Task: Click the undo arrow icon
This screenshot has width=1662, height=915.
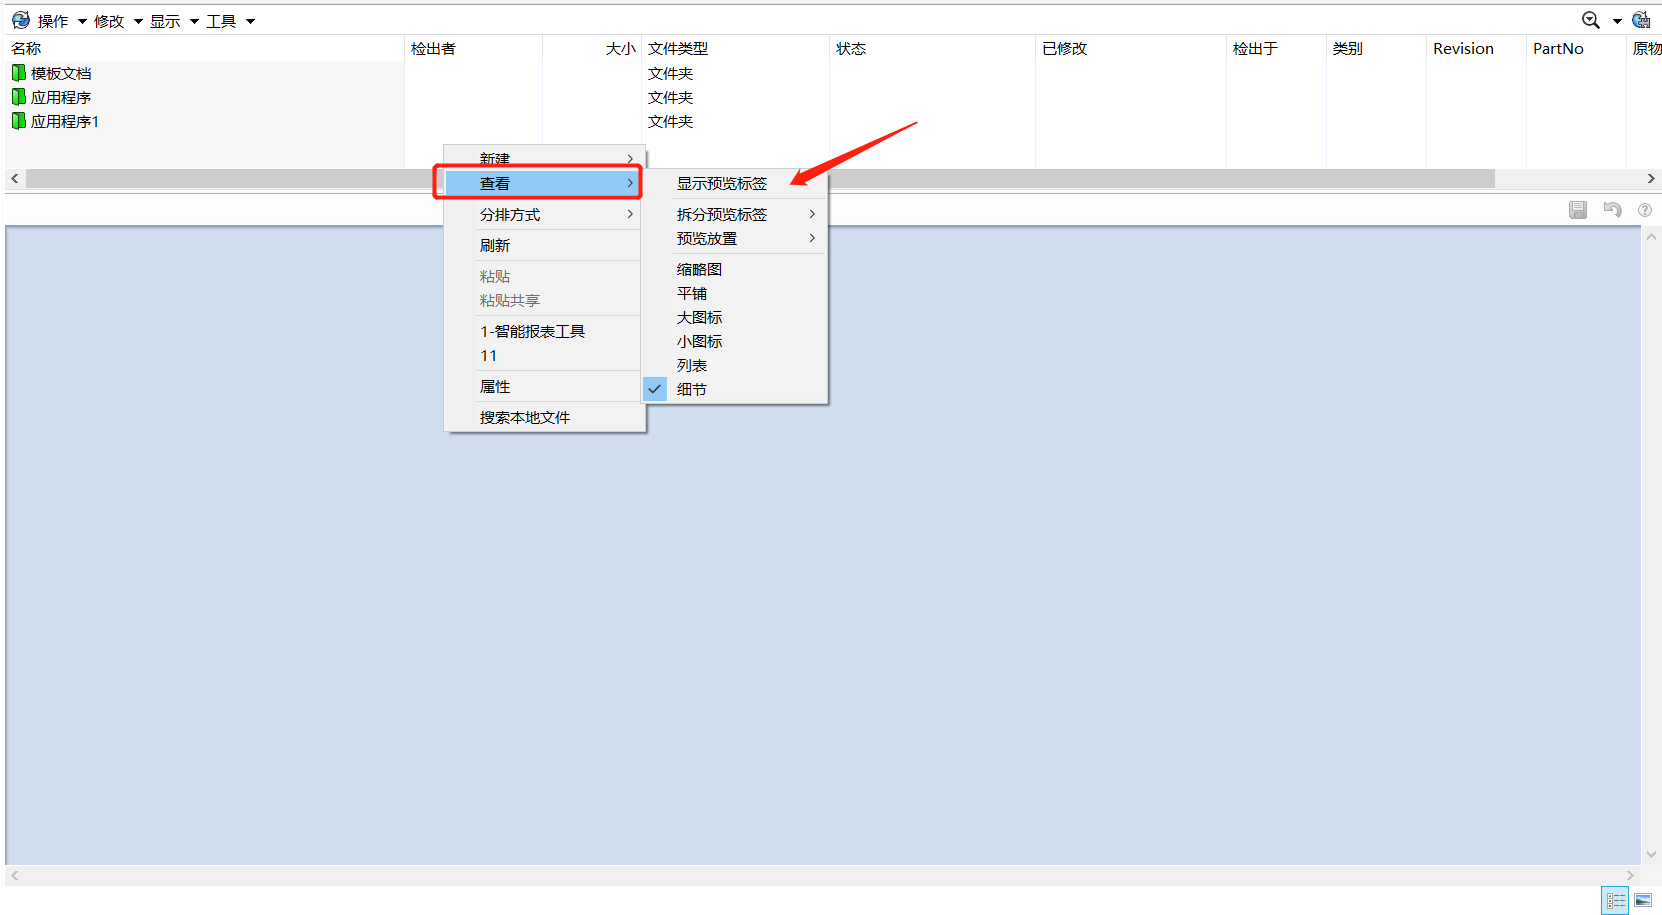Action: click(x=1612, y=210)
